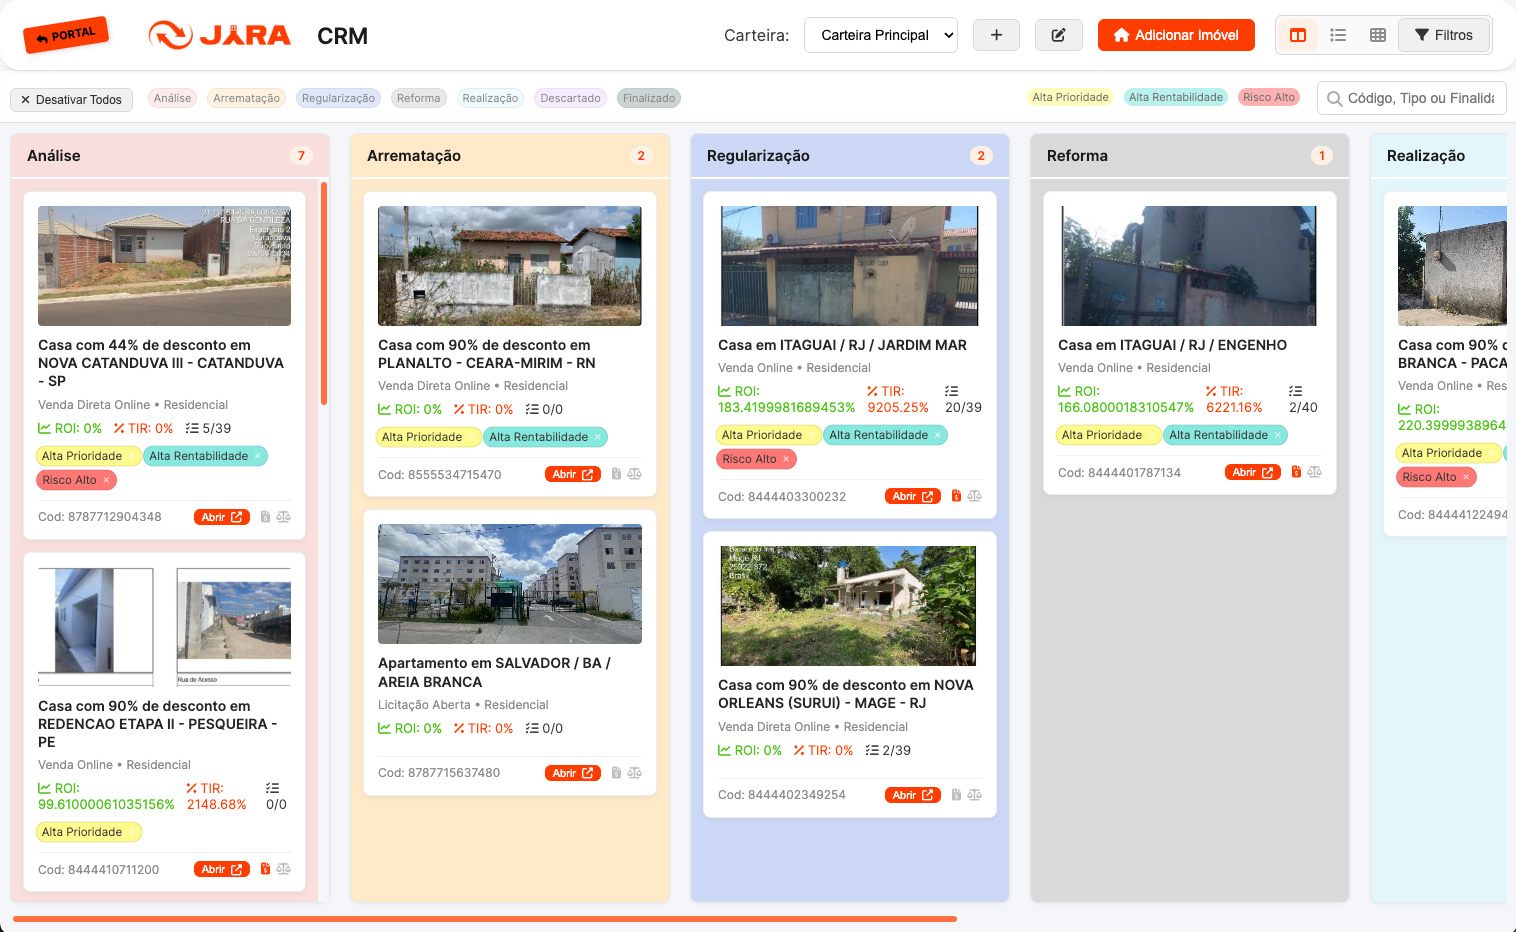Screen dimensions: 1516x932
Task: Toggle the Realização stage filter chip
Action: point(490,98)
